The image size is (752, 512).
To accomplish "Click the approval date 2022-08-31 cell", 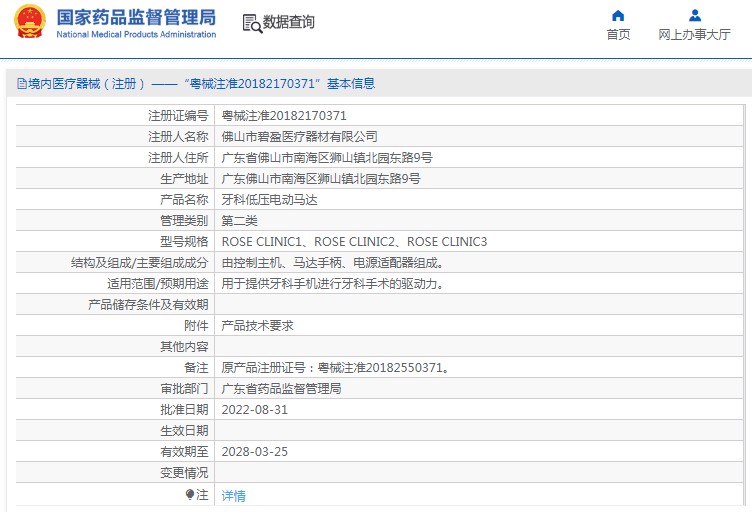I will point(255,410).
